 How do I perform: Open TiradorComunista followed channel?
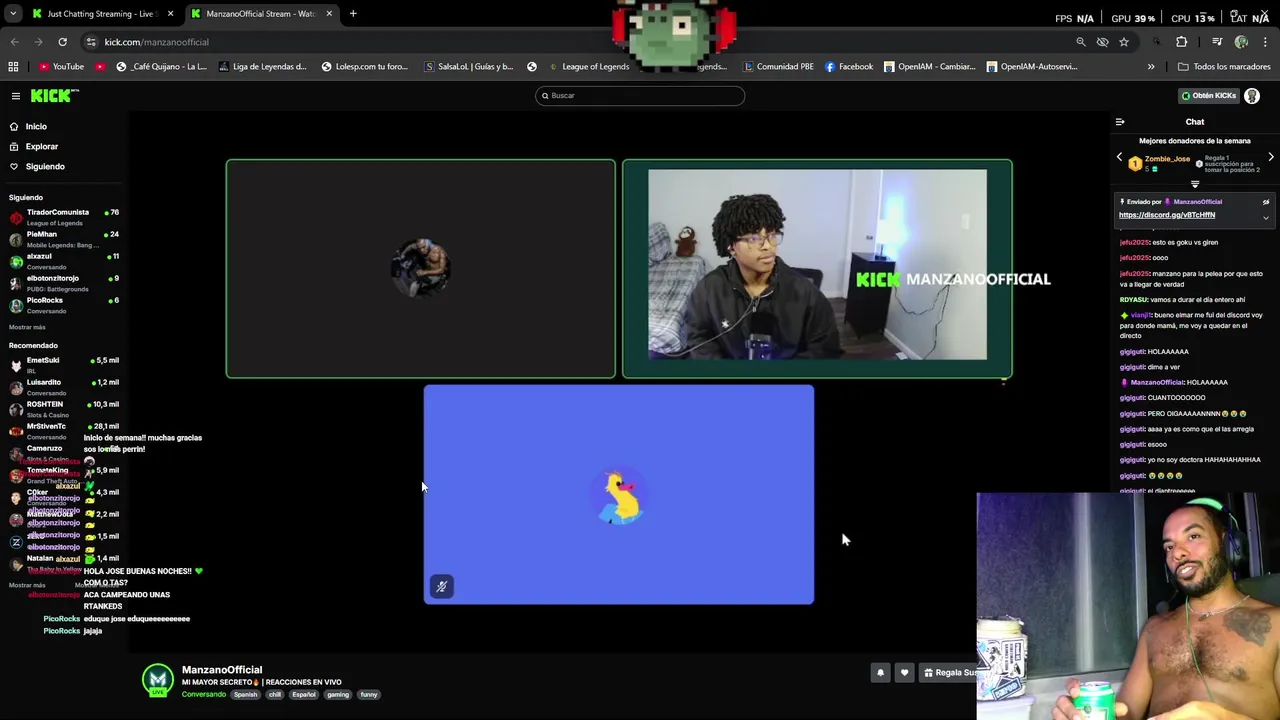coord(64,217)
